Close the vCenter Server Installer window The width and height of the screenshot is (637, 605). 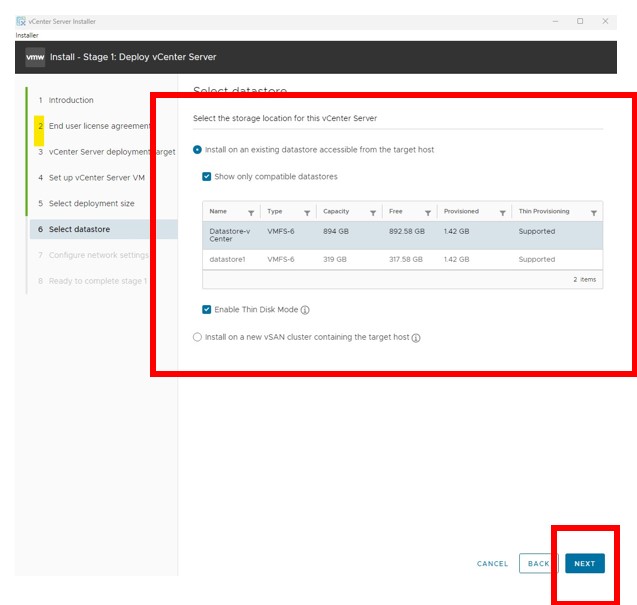point(605,21)
